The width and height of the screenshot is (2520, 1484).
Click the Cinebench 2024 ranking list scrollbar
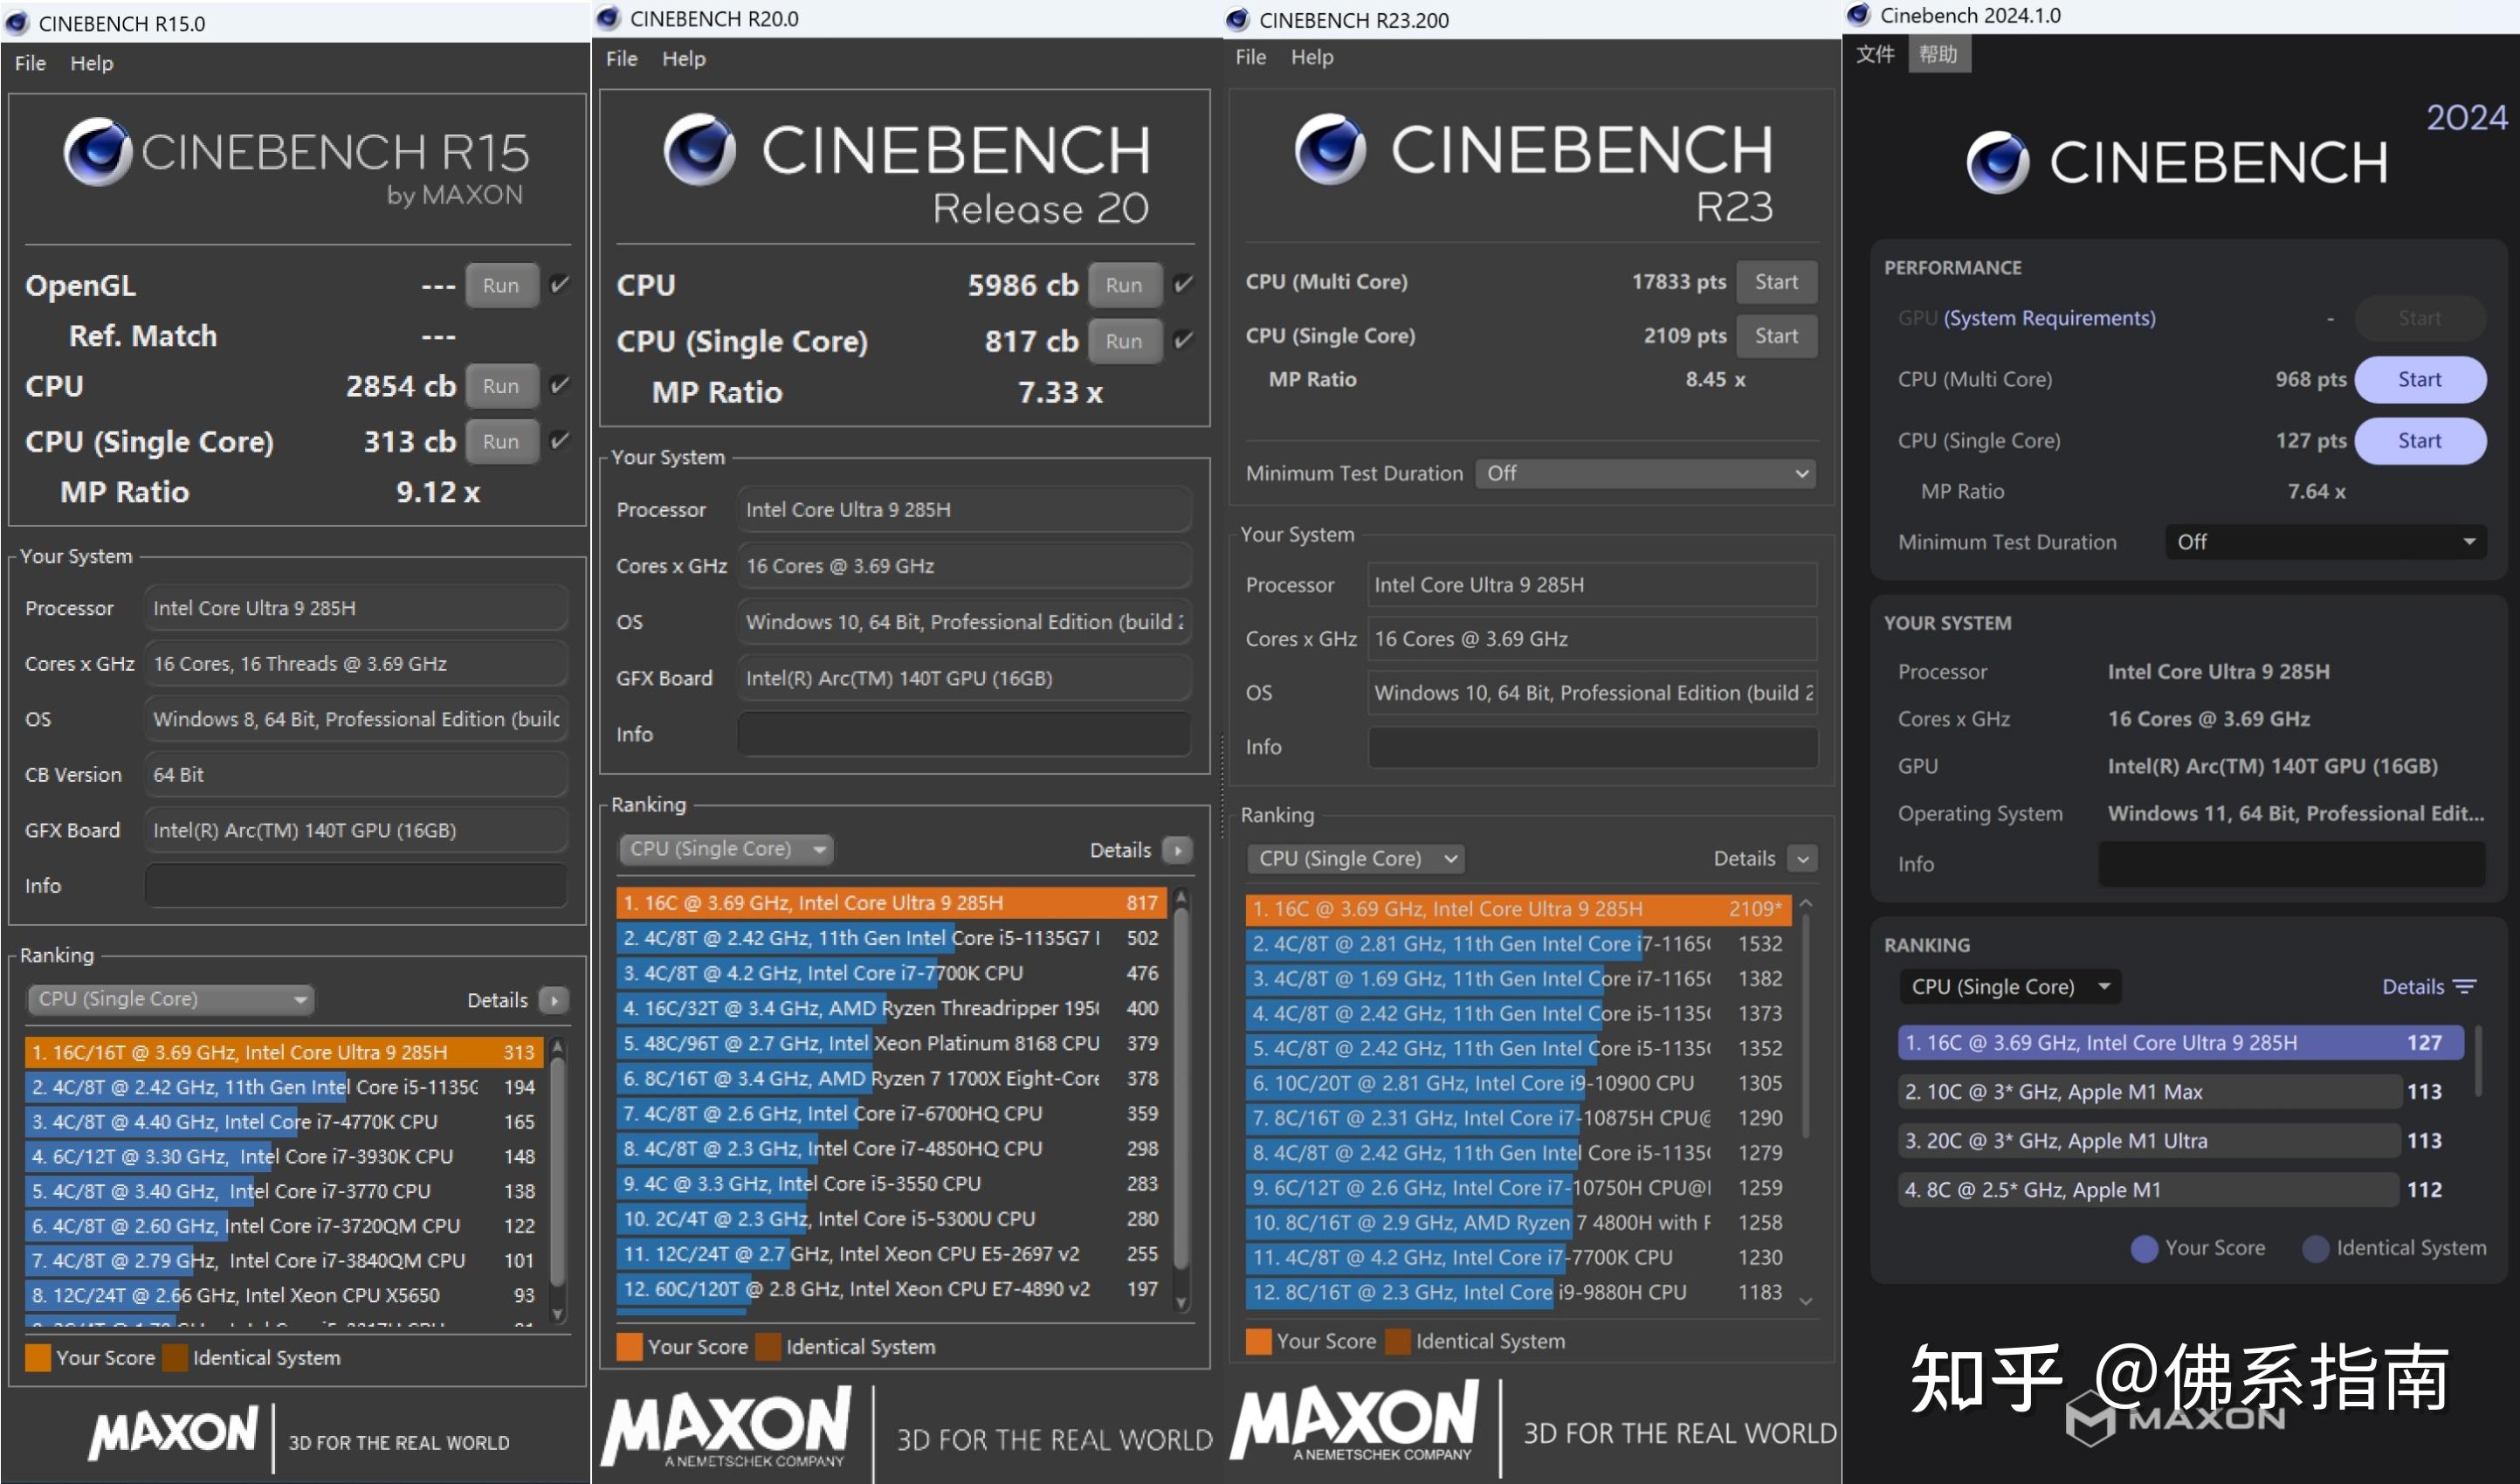(x=2477, y=1060)
